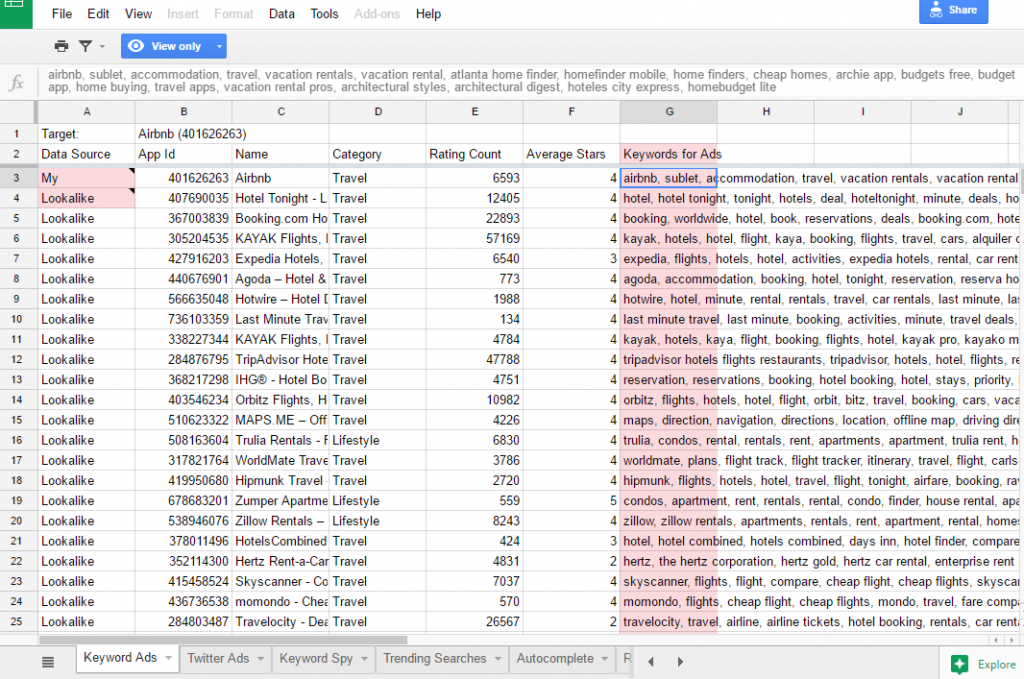
Task: Click the blue Share button
Action: 953,10
